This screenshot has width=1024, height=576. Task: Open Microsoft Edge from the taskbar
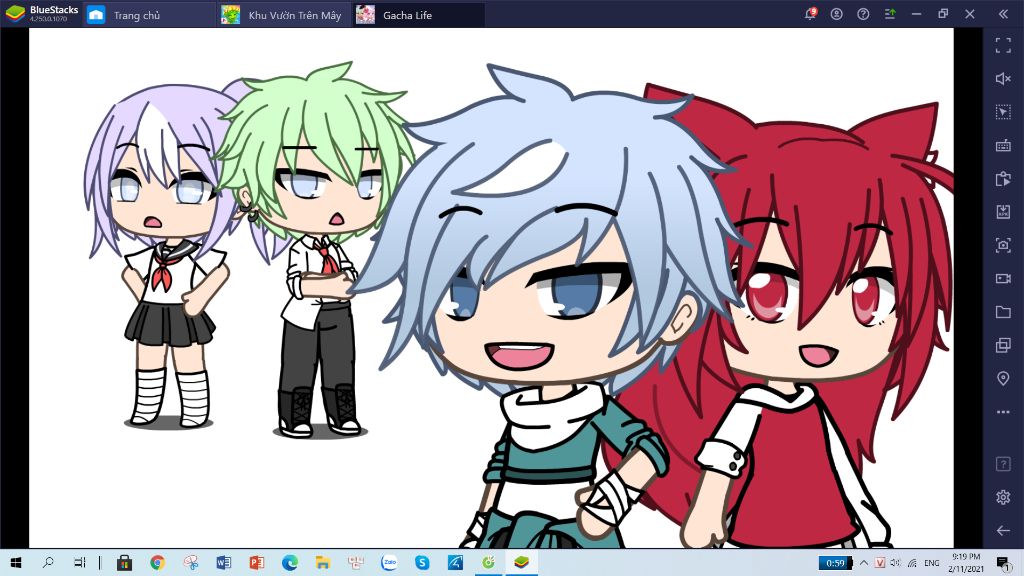point(290,562)
